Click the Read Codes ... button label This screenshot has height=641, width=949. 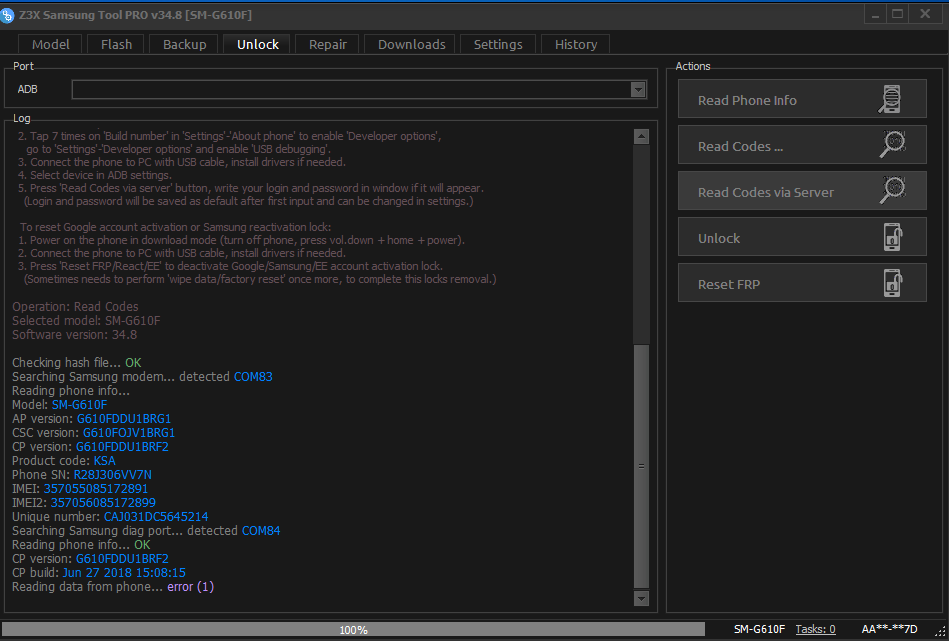pos(740,146)
